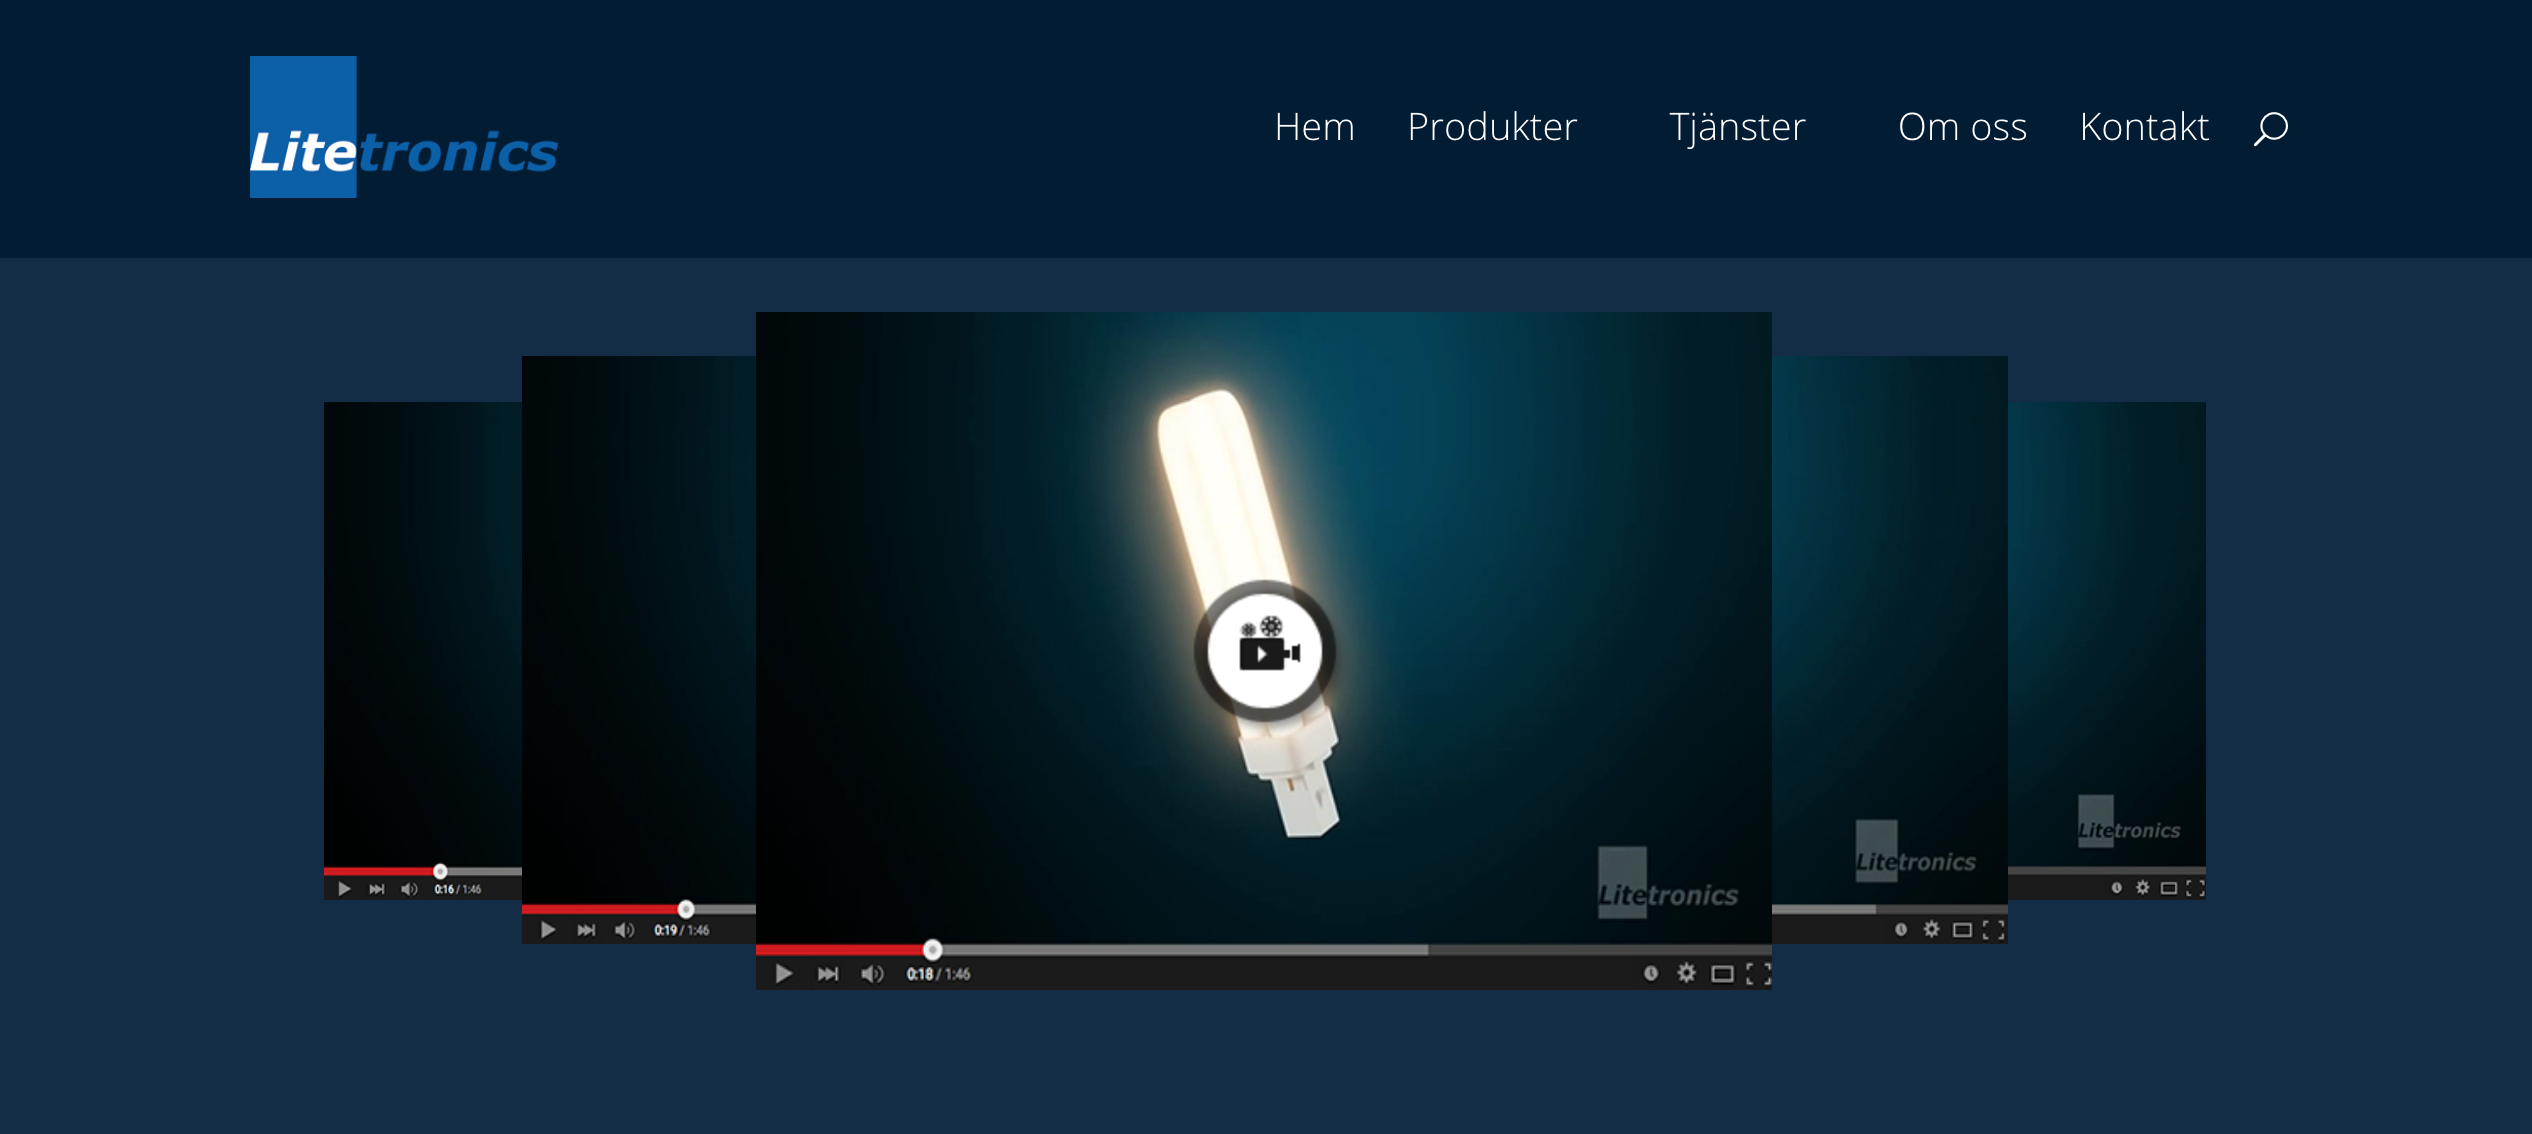Open watch later clock on center video
This screenshot has height=1134, width=2532.
click(x=1651, y=973)
